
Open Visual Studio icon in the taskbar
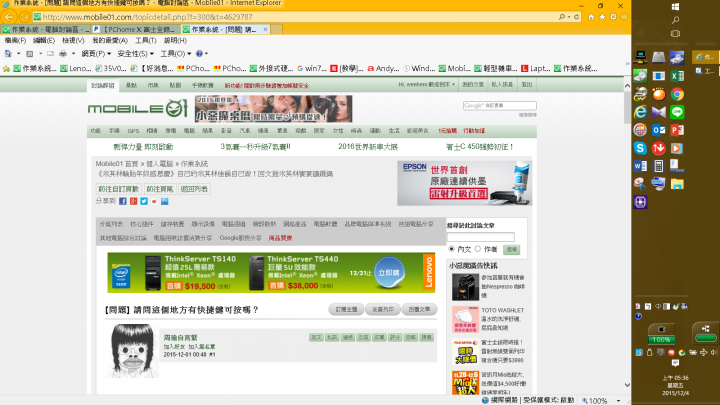[x=658, y=112]
